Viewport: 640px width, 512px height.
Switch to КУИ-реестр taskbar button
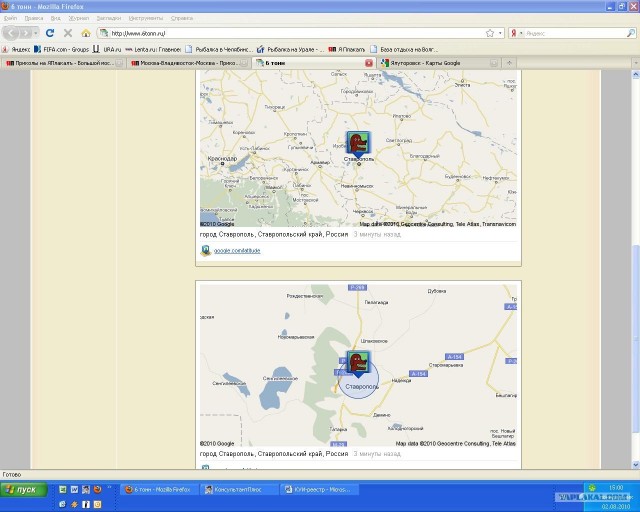pos(320,489)
